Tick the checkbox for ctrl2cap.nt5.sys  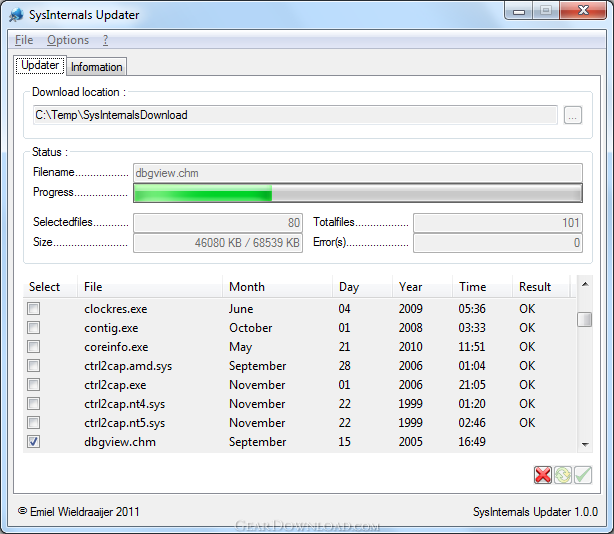(x=34, y=422)
